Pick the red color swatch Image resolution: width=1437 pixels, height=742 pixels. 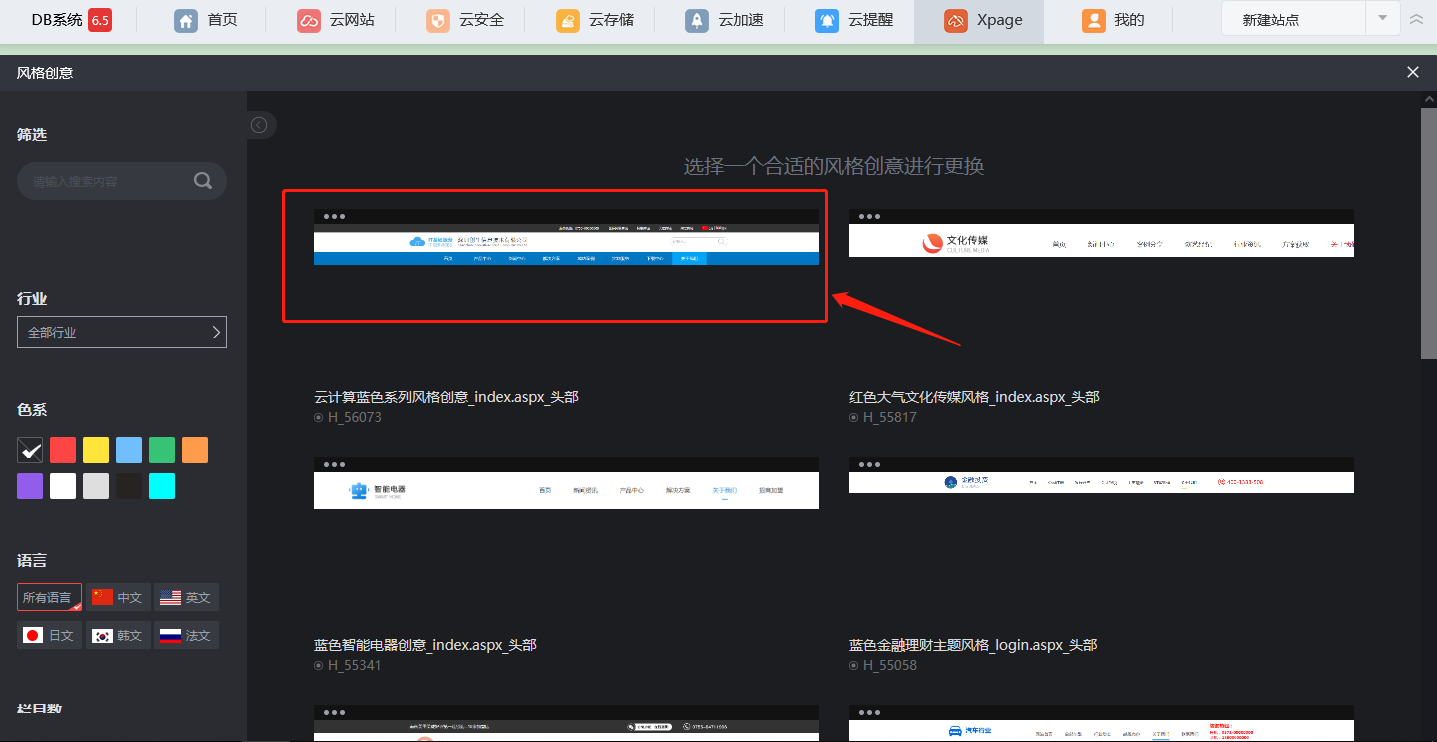click(x=63, y=450)
